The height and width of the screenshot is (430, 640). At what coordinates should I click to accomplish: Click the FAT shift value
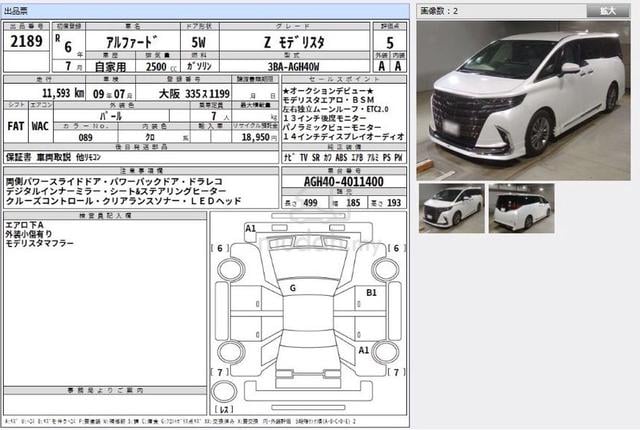point(16,126)
